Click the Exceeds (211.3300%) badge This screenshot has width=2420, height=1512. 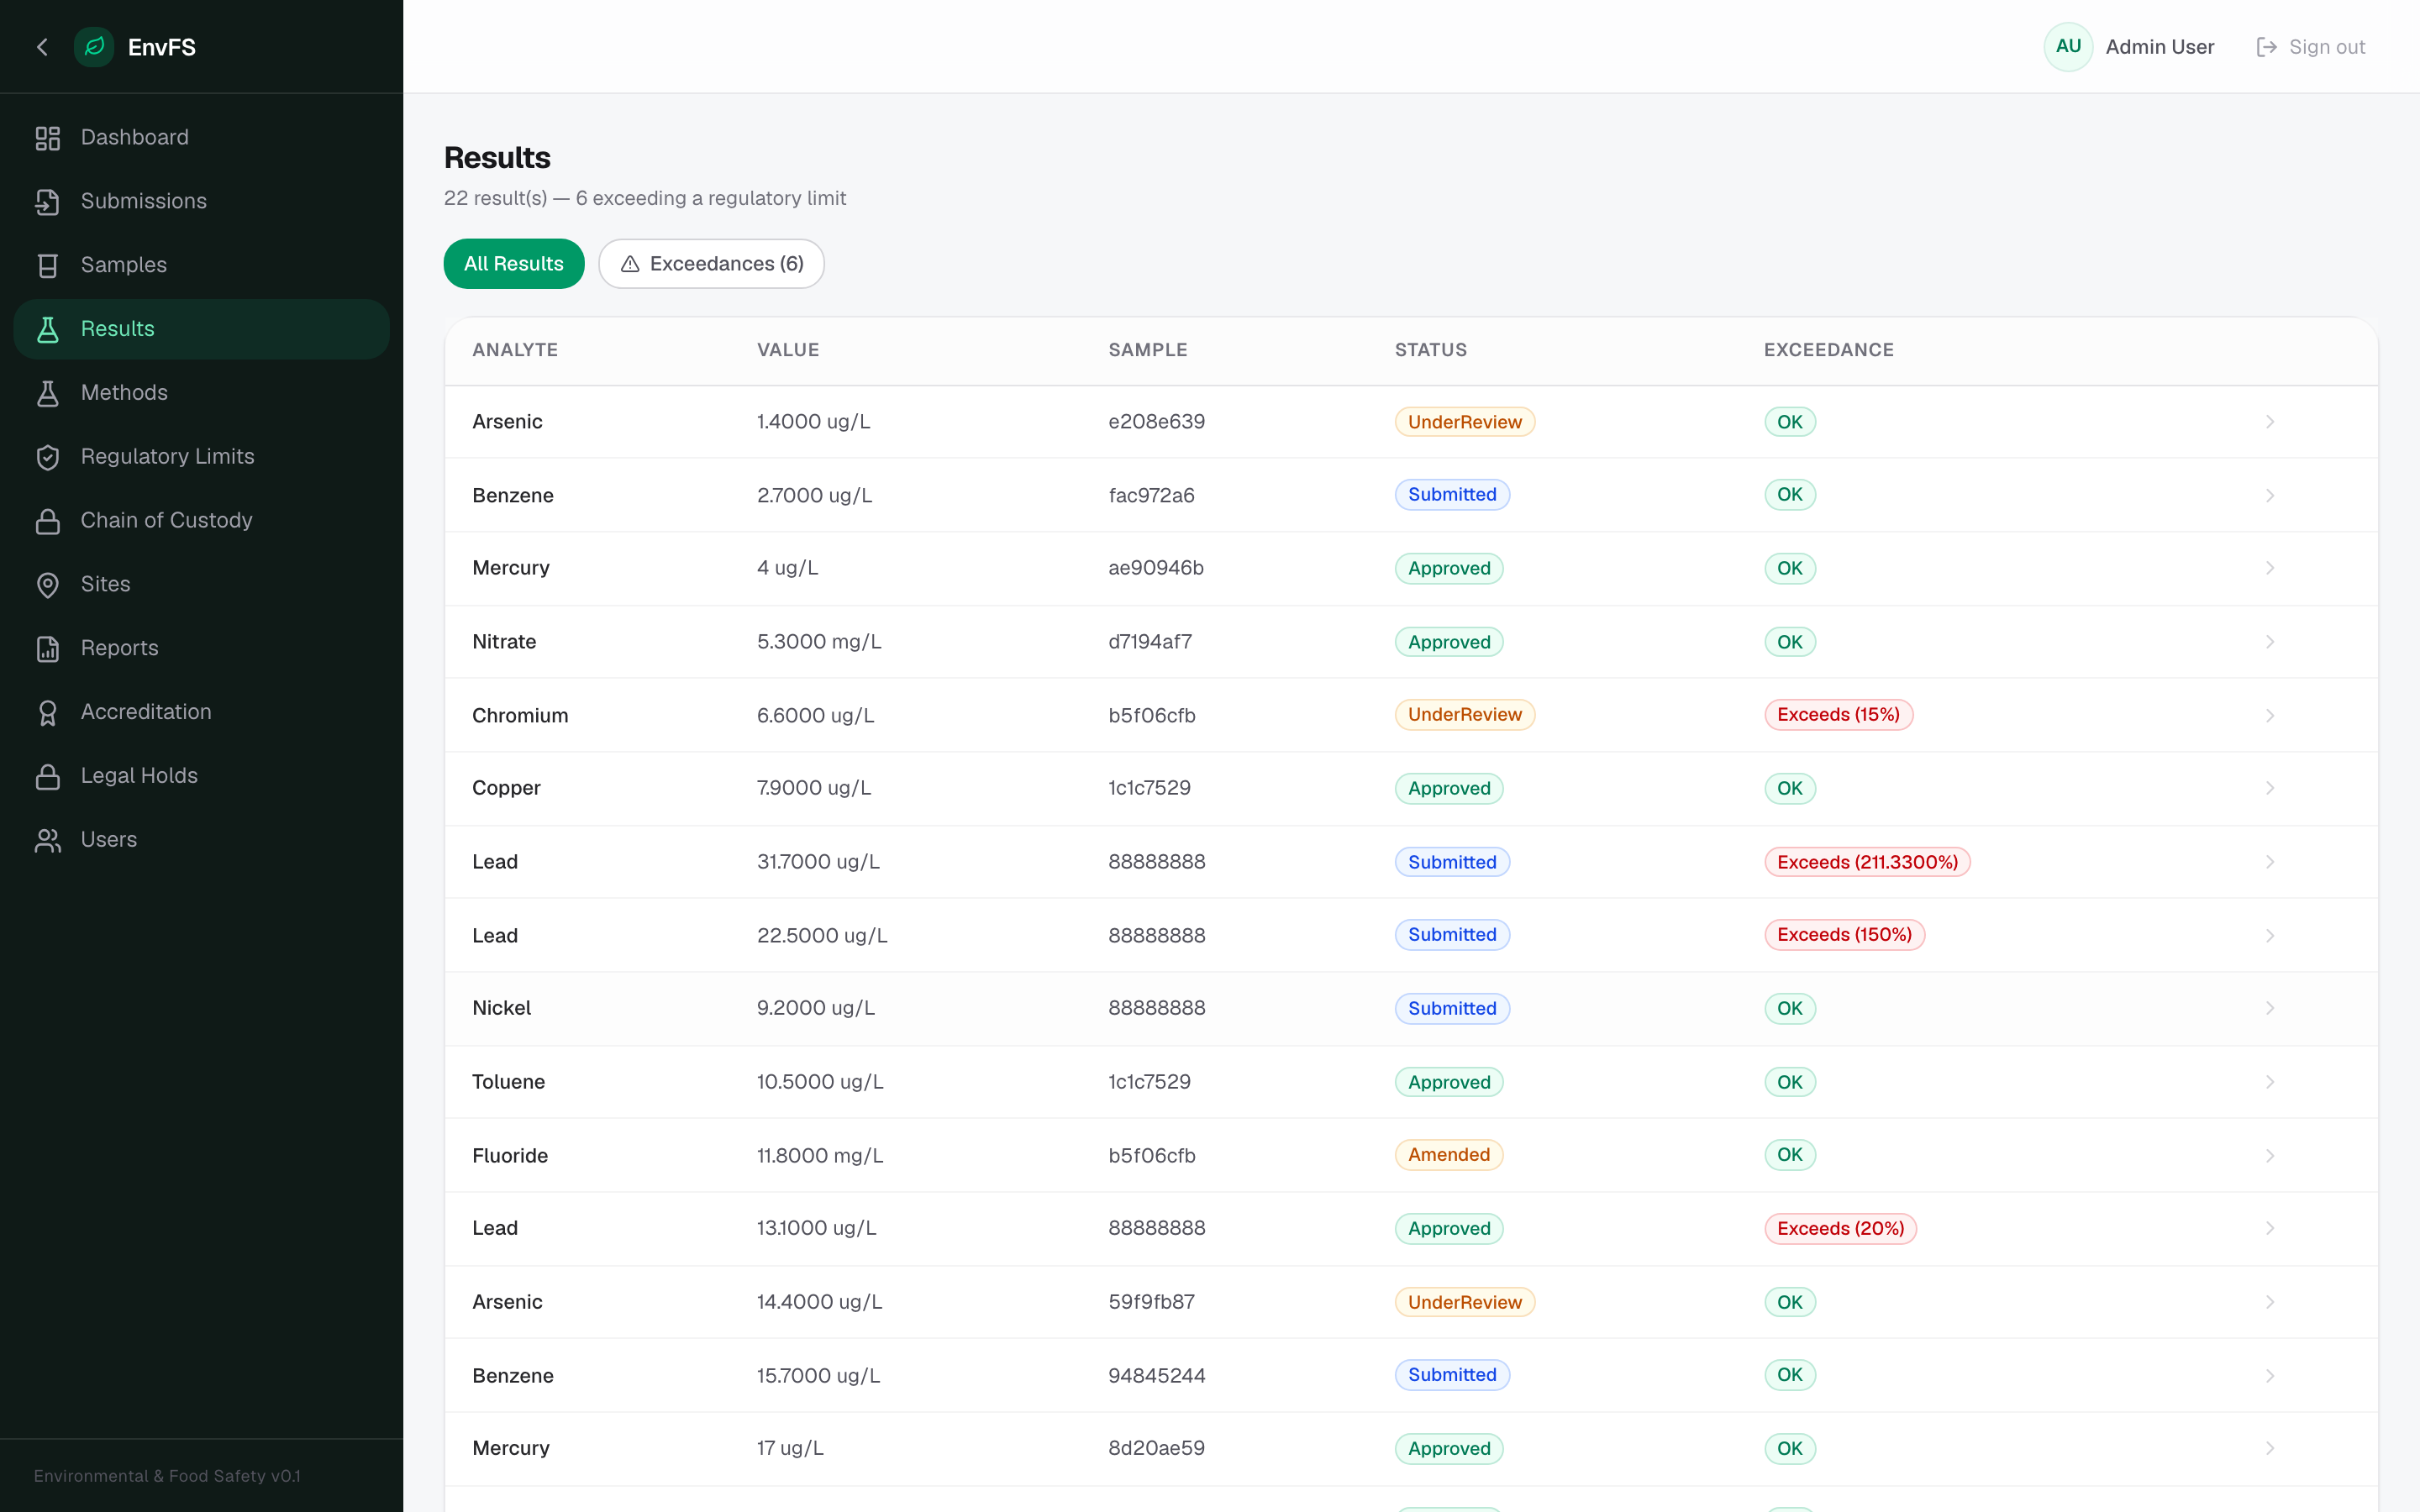click(1867, 862)
